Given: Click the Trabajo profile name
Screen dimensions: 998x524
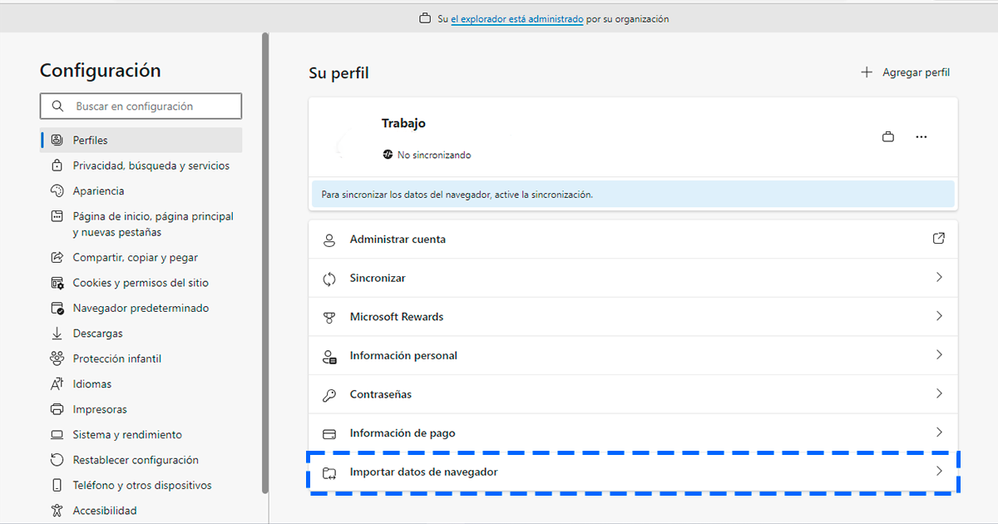Looking at the screenshot, I should pos(404,123).
